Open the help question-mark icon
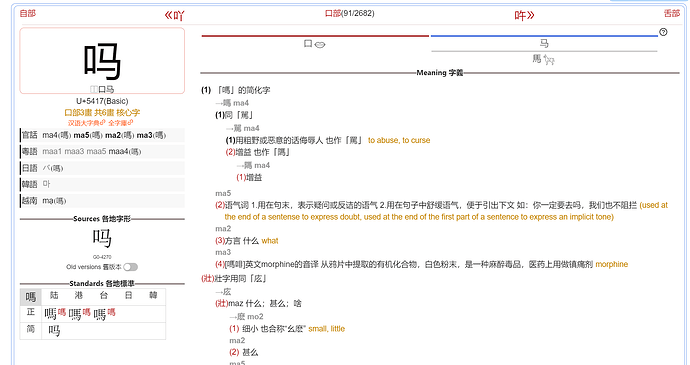690x365 pixels. pyautogui.click(x=663, y=32)
